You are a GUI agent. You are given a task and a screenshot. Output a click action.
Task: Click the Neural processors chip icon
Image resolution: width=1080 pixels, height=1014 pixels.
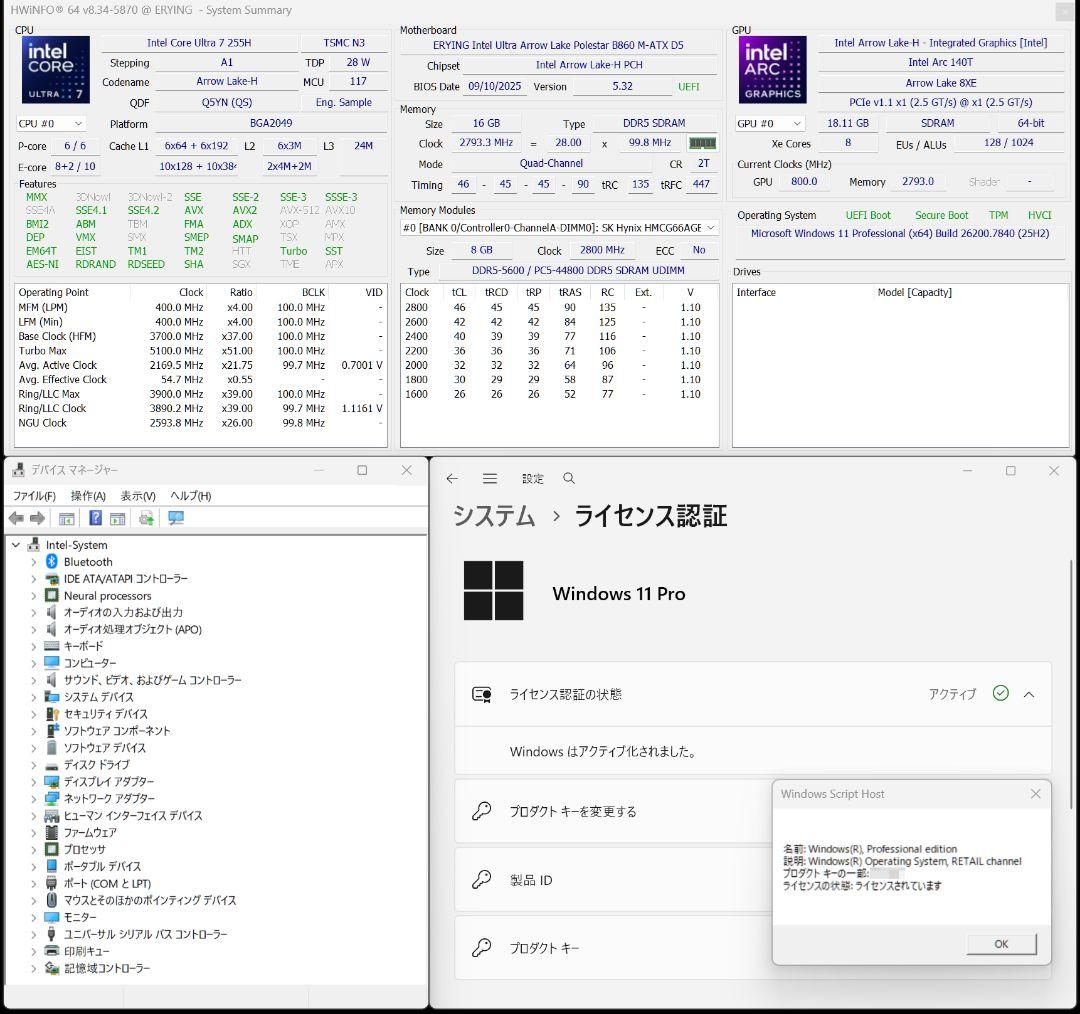(52, 595)
